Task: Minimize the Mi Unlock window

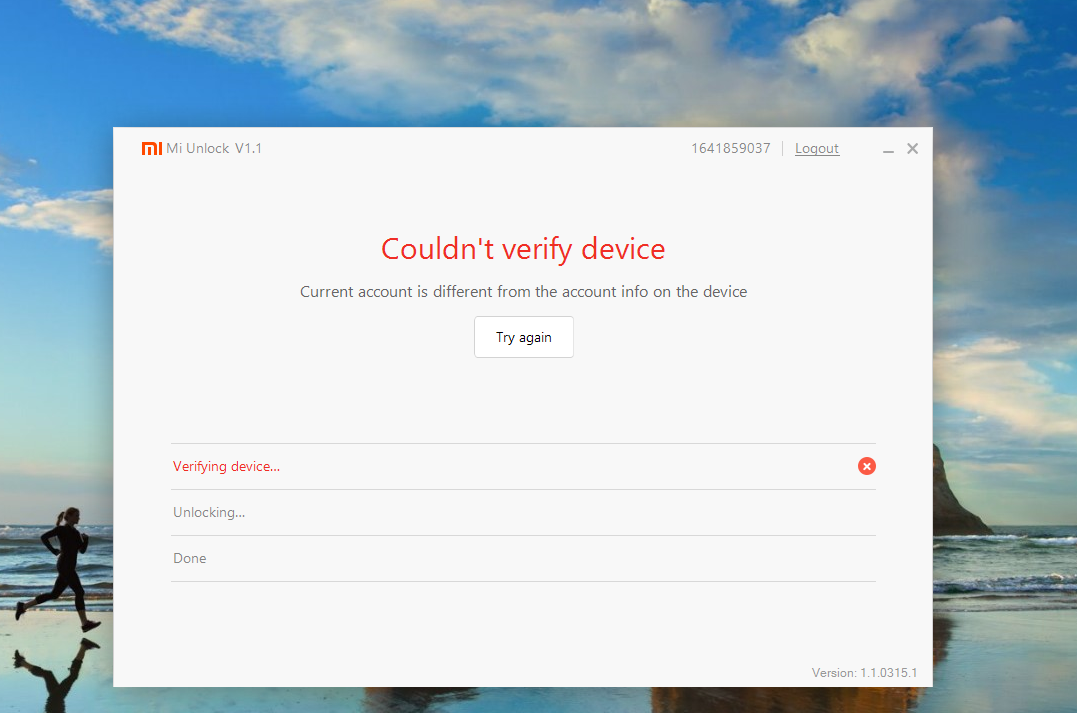Action: pyautogui.click(x=888, y=149)
